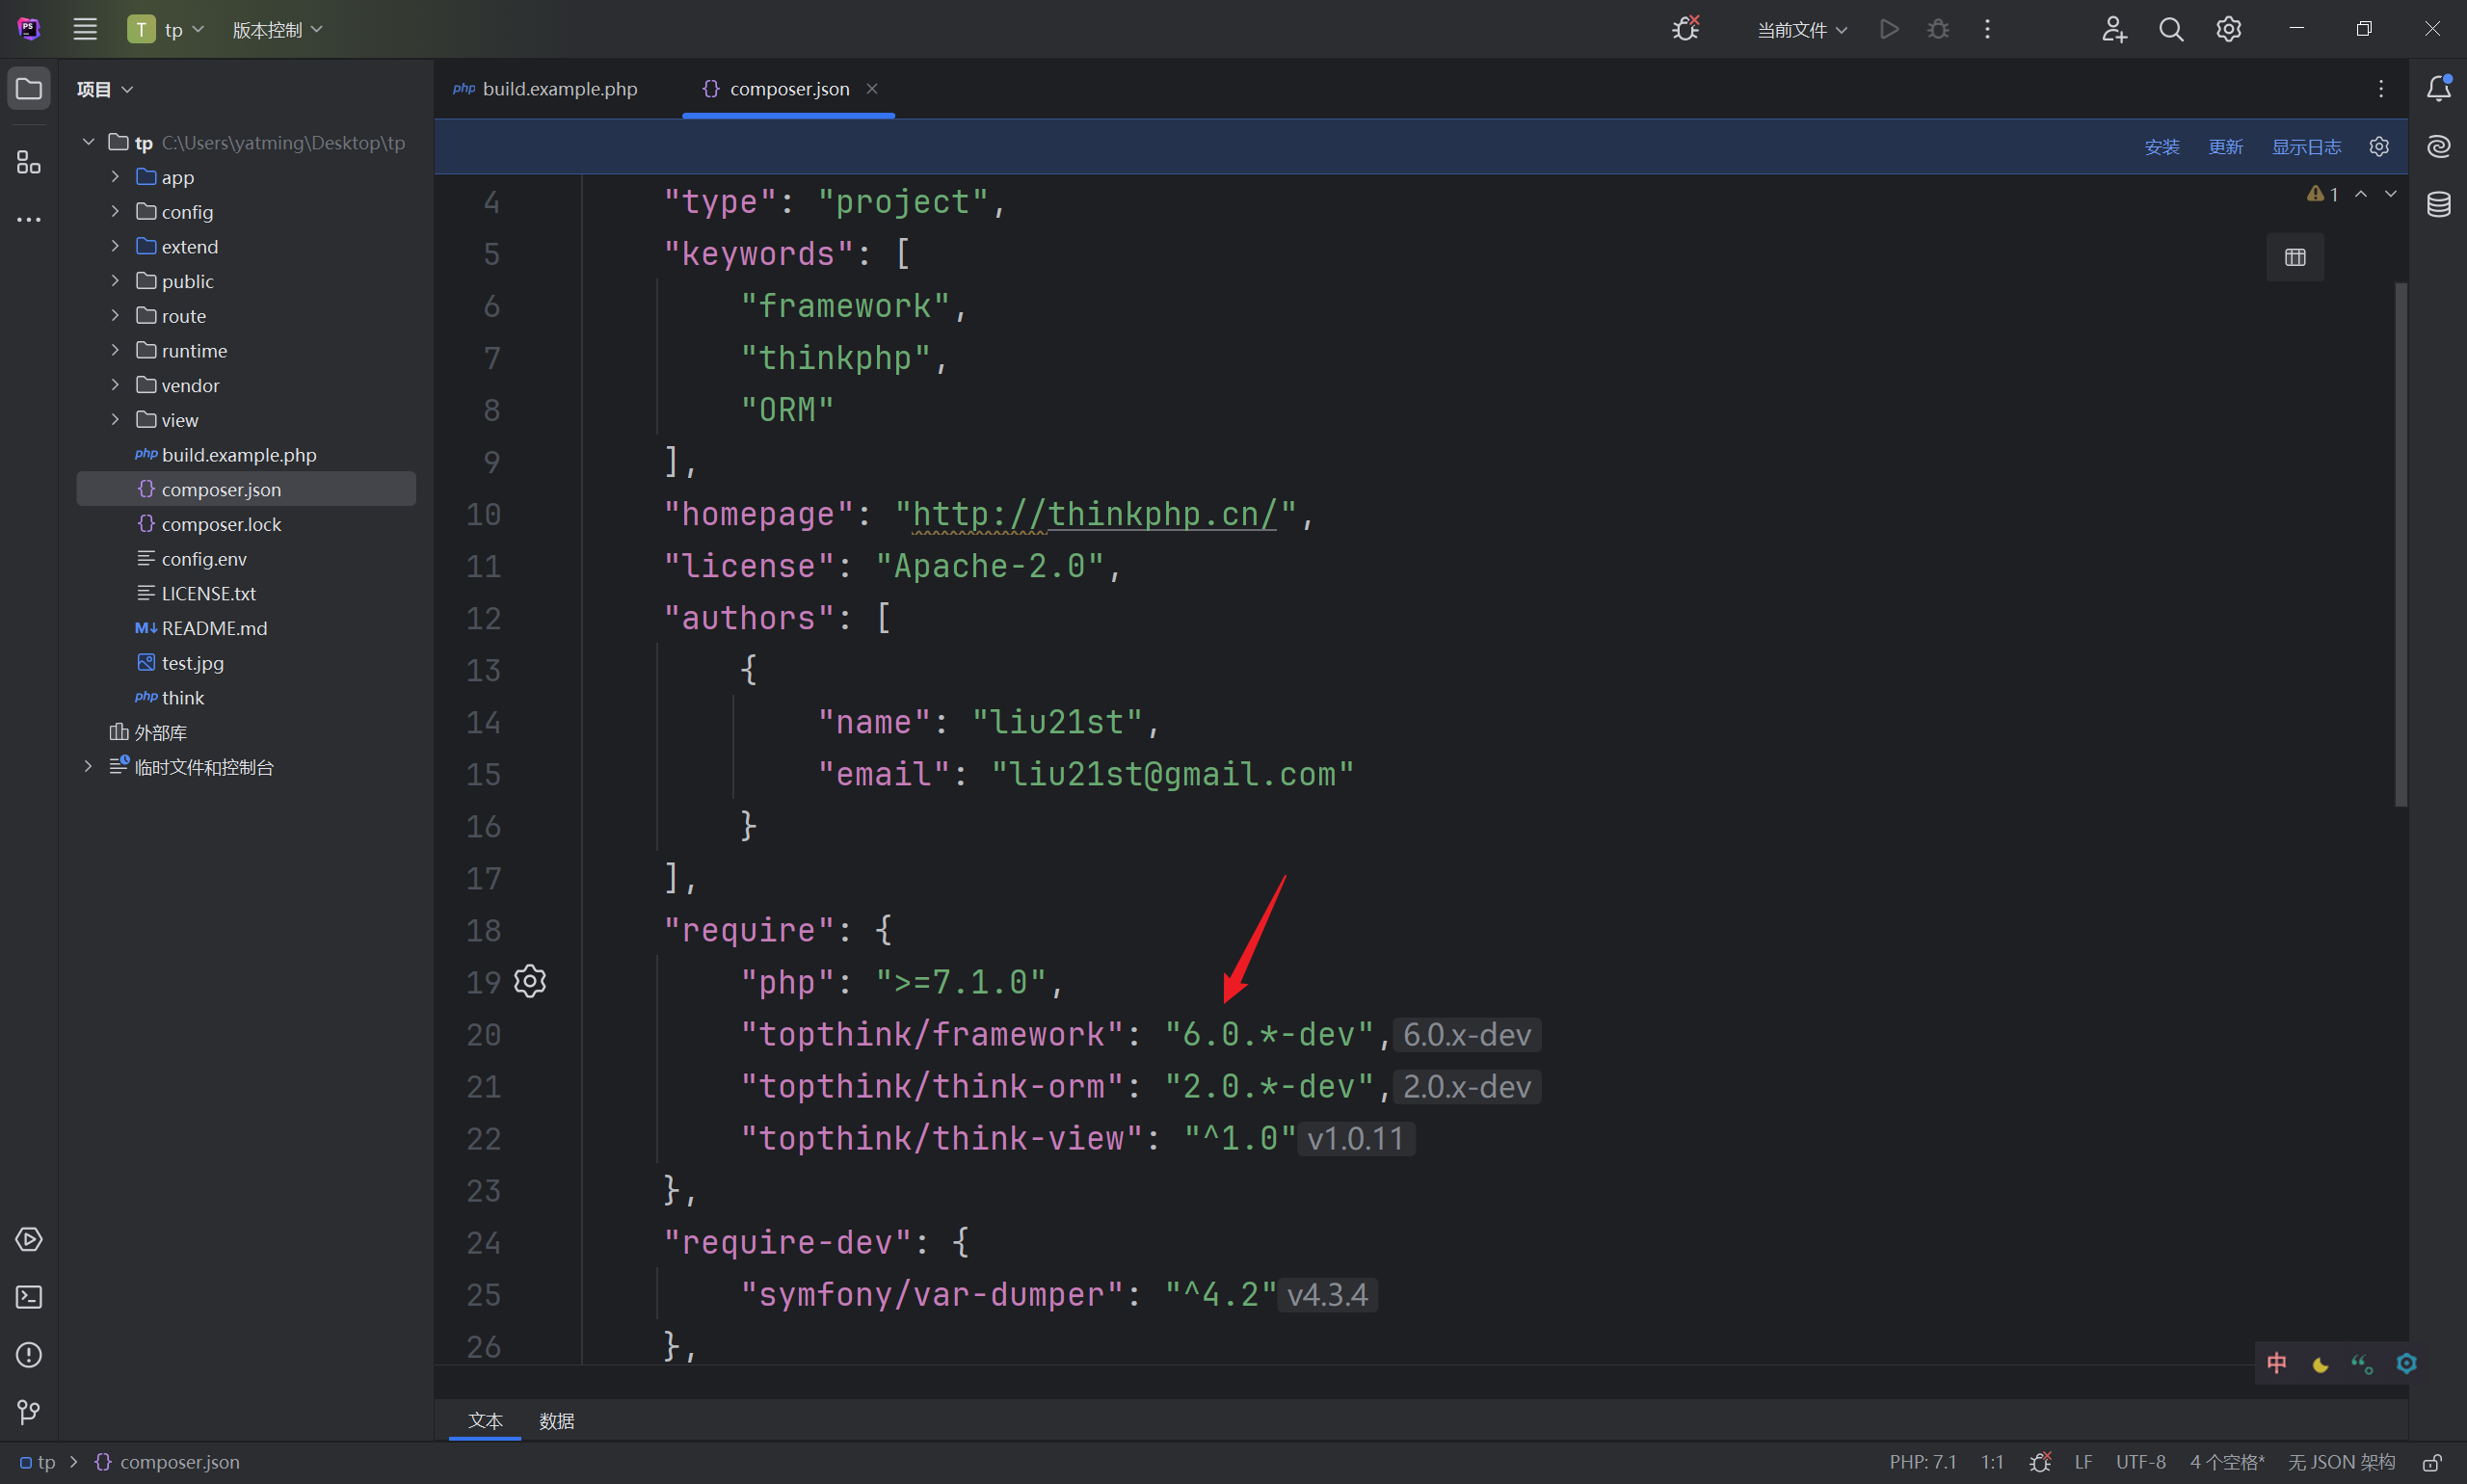Open the Notifications bell icon

click(2438, 88)
